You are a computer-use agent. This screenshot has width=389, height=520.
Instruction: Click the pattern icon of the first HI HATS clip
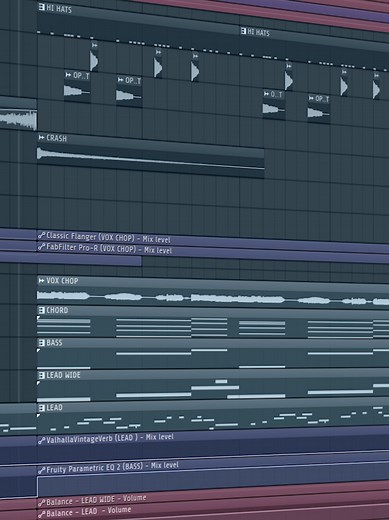tap(42, 7)
